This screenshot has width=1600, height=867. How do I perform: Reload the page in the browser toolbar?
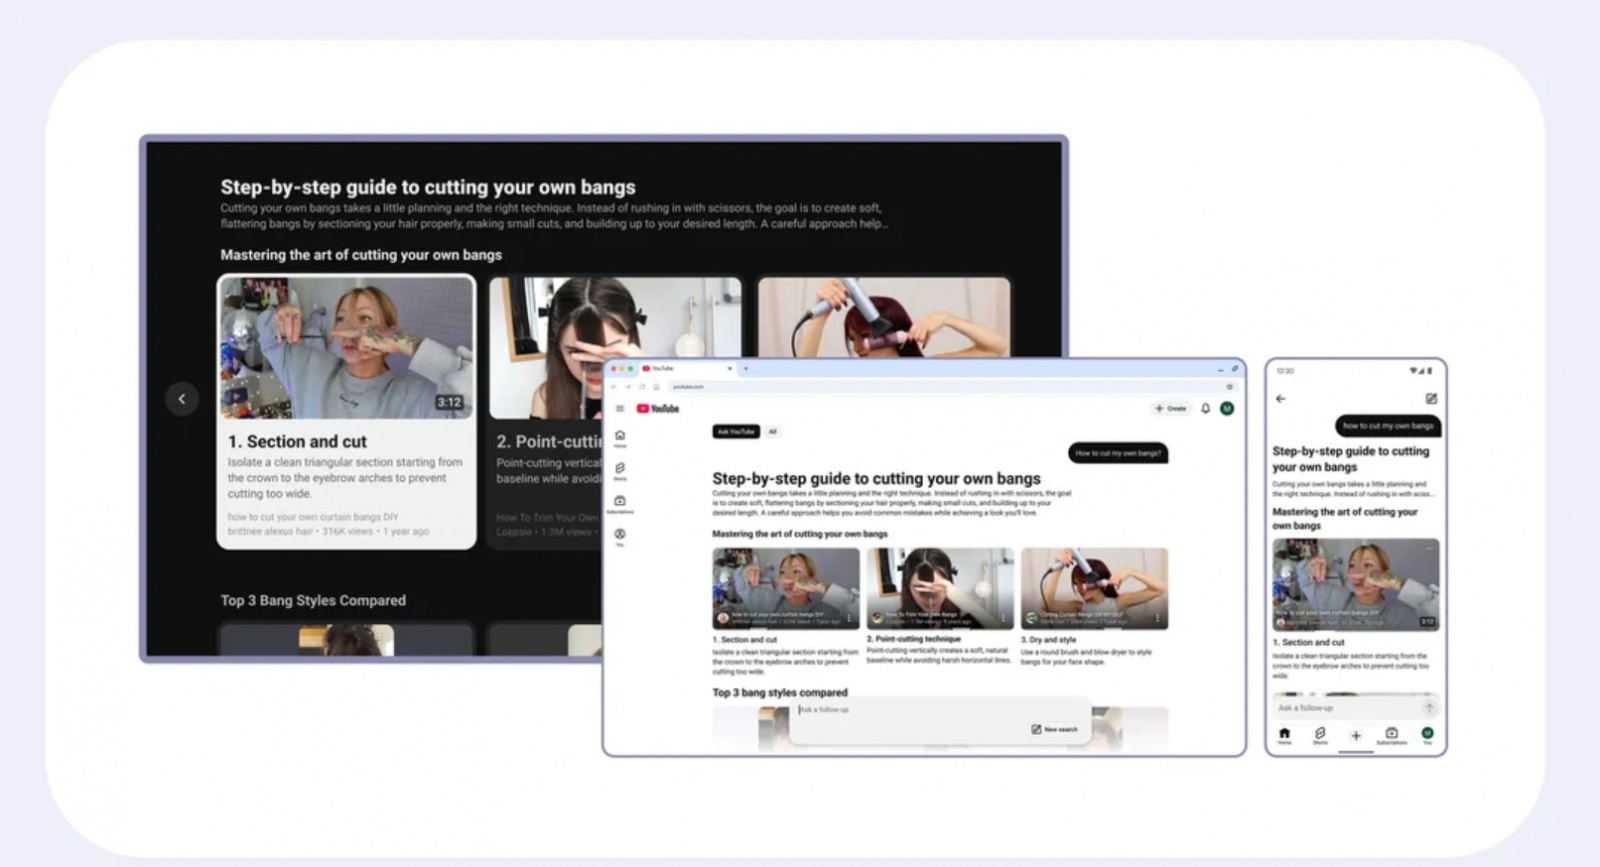(642, 387)
